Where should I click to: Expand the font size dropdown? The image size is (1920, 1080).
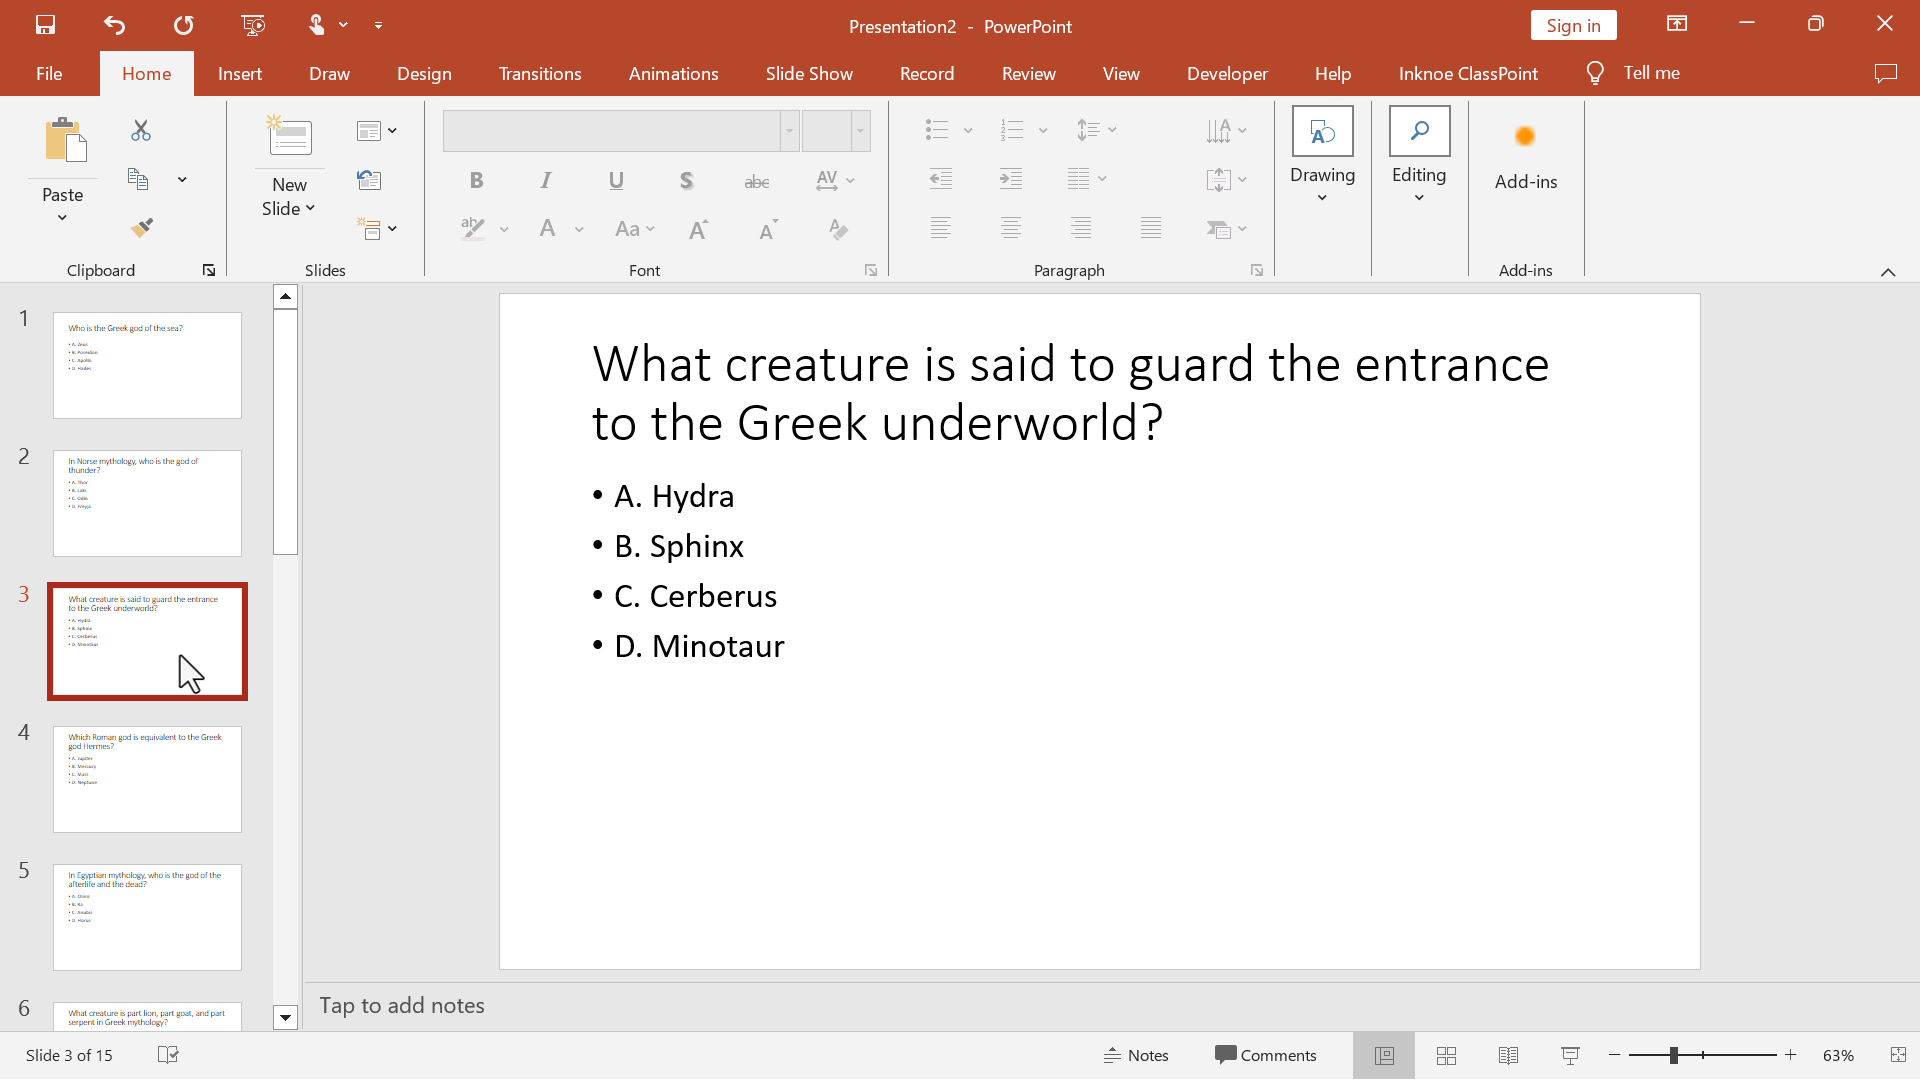[860, 129]
